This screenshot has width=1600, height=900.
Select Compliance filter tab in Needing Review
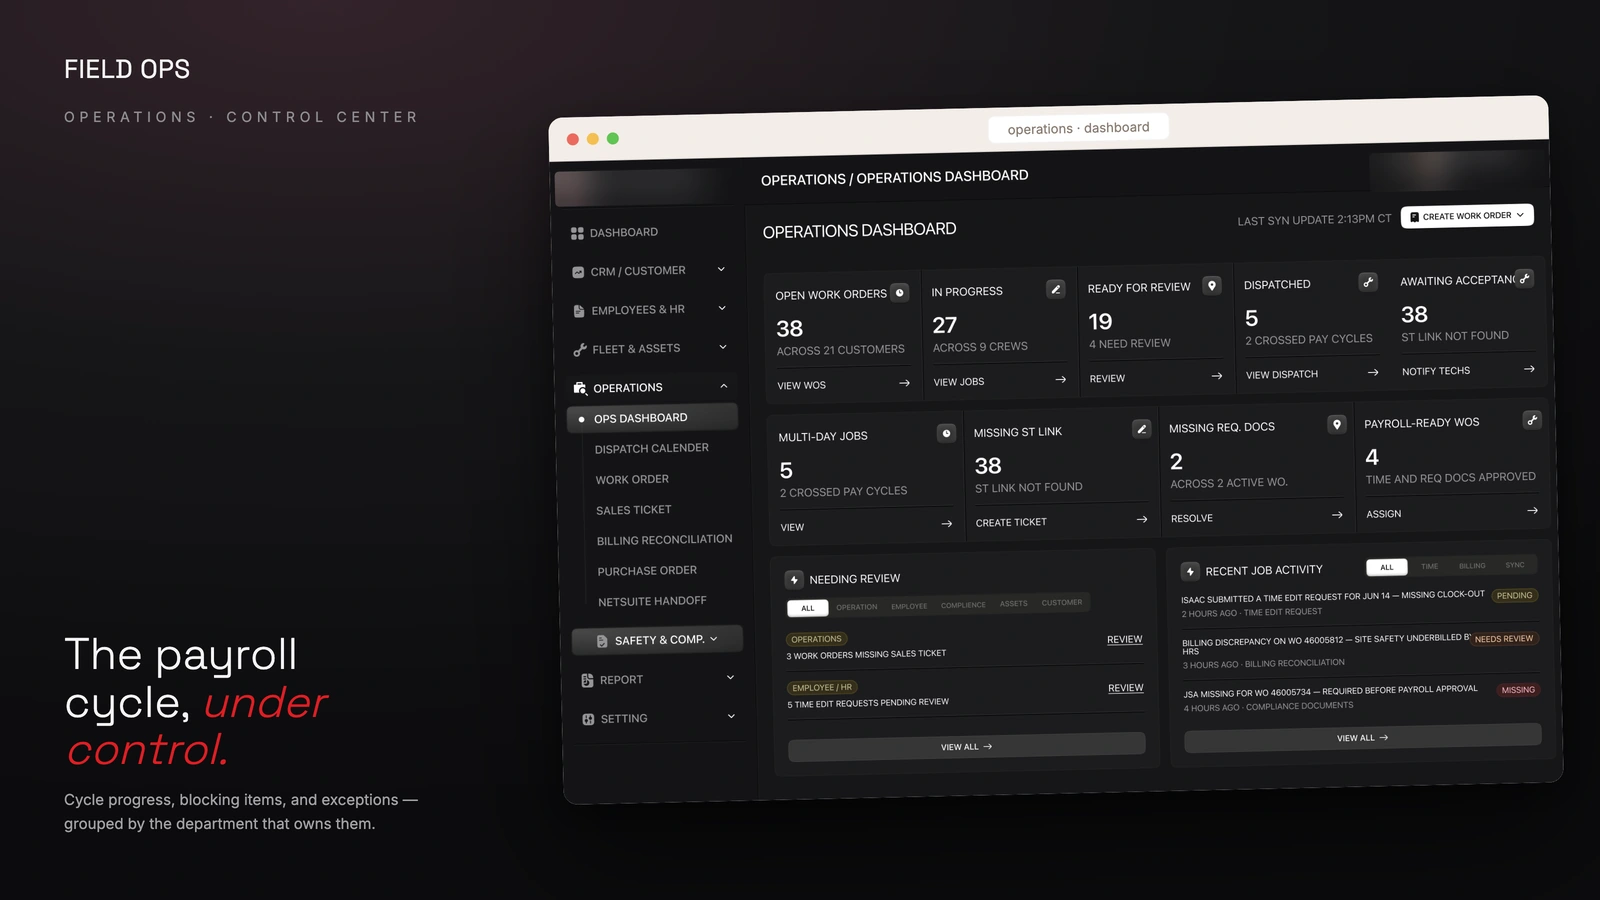pos(963,605)
